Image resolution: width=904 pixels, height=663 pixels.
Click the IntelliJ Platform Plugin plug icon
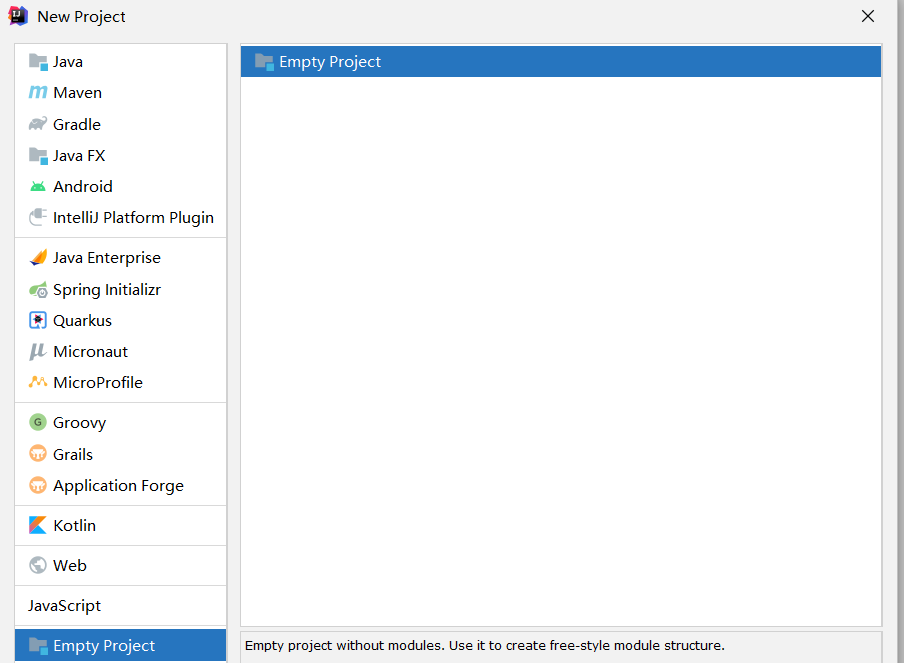click(38, 217)
